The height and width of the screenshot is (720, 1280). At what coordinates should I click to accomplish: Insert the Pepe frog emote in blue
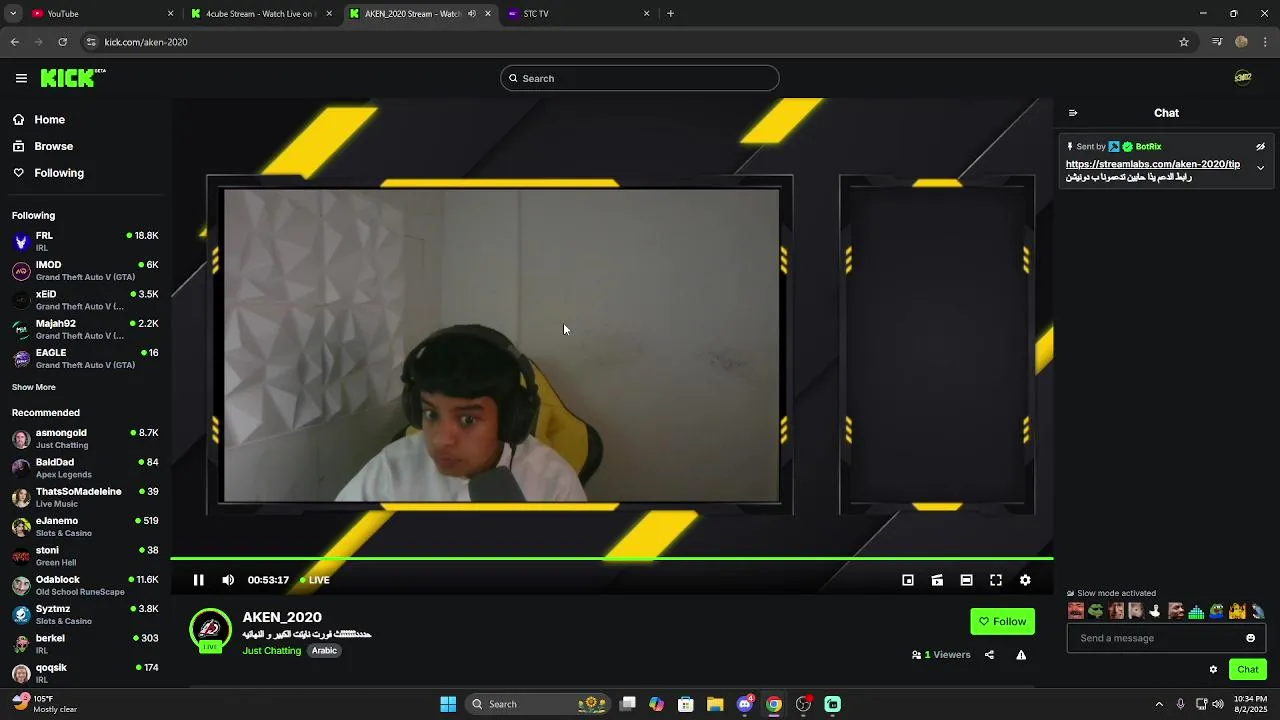[x=1216, y=611]
